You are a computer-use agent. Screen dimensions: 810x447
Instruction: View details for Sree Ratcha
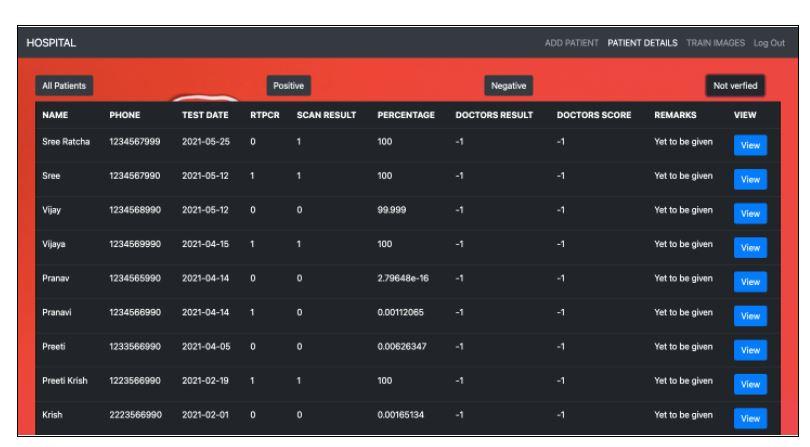coord(750,145)
